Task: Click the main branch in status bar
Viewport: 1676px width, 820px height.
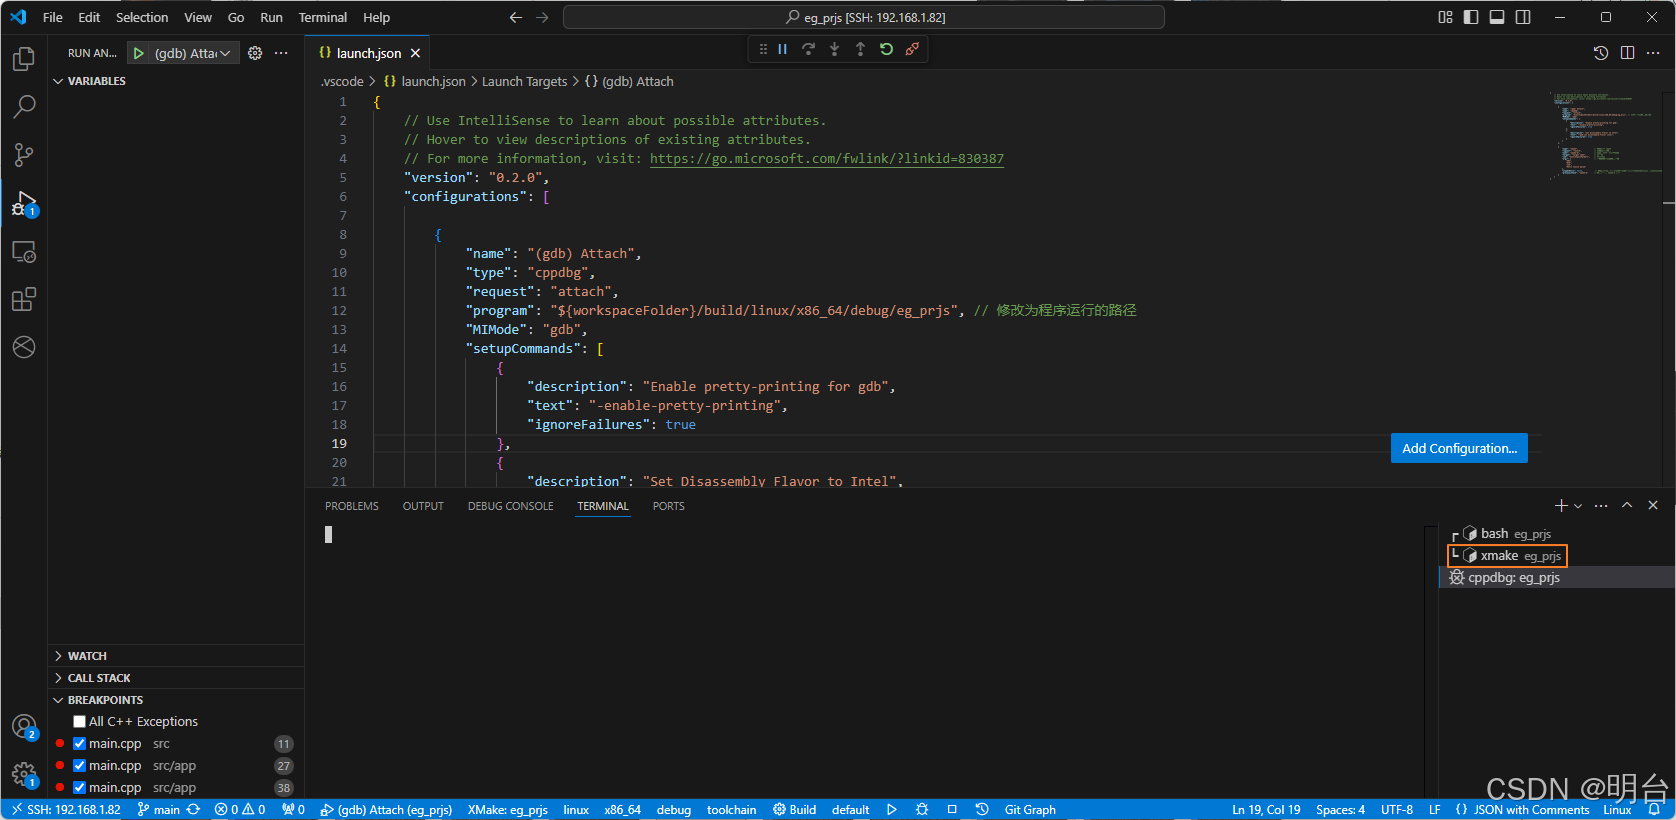Action: 159,810
